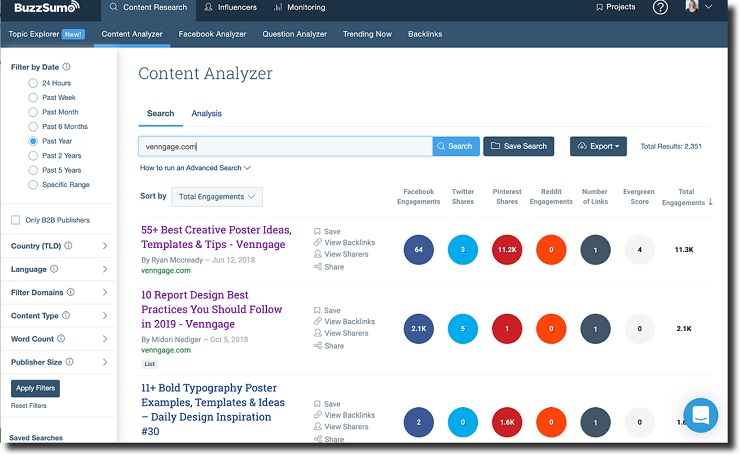This screenshot has height=455, width=740.
Task: Click the Apply Filters button
Action: (x=35, y=388)
